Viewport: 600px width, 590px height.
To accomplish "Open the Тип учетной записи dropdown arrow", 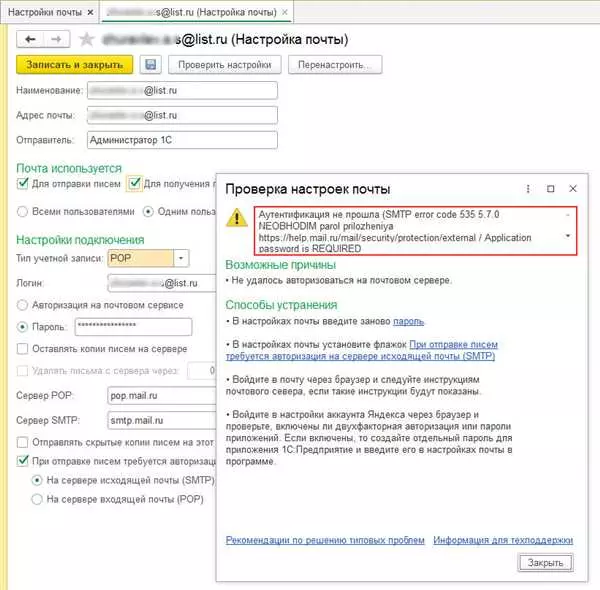I will pyautogui.click(x=181, y=258).
